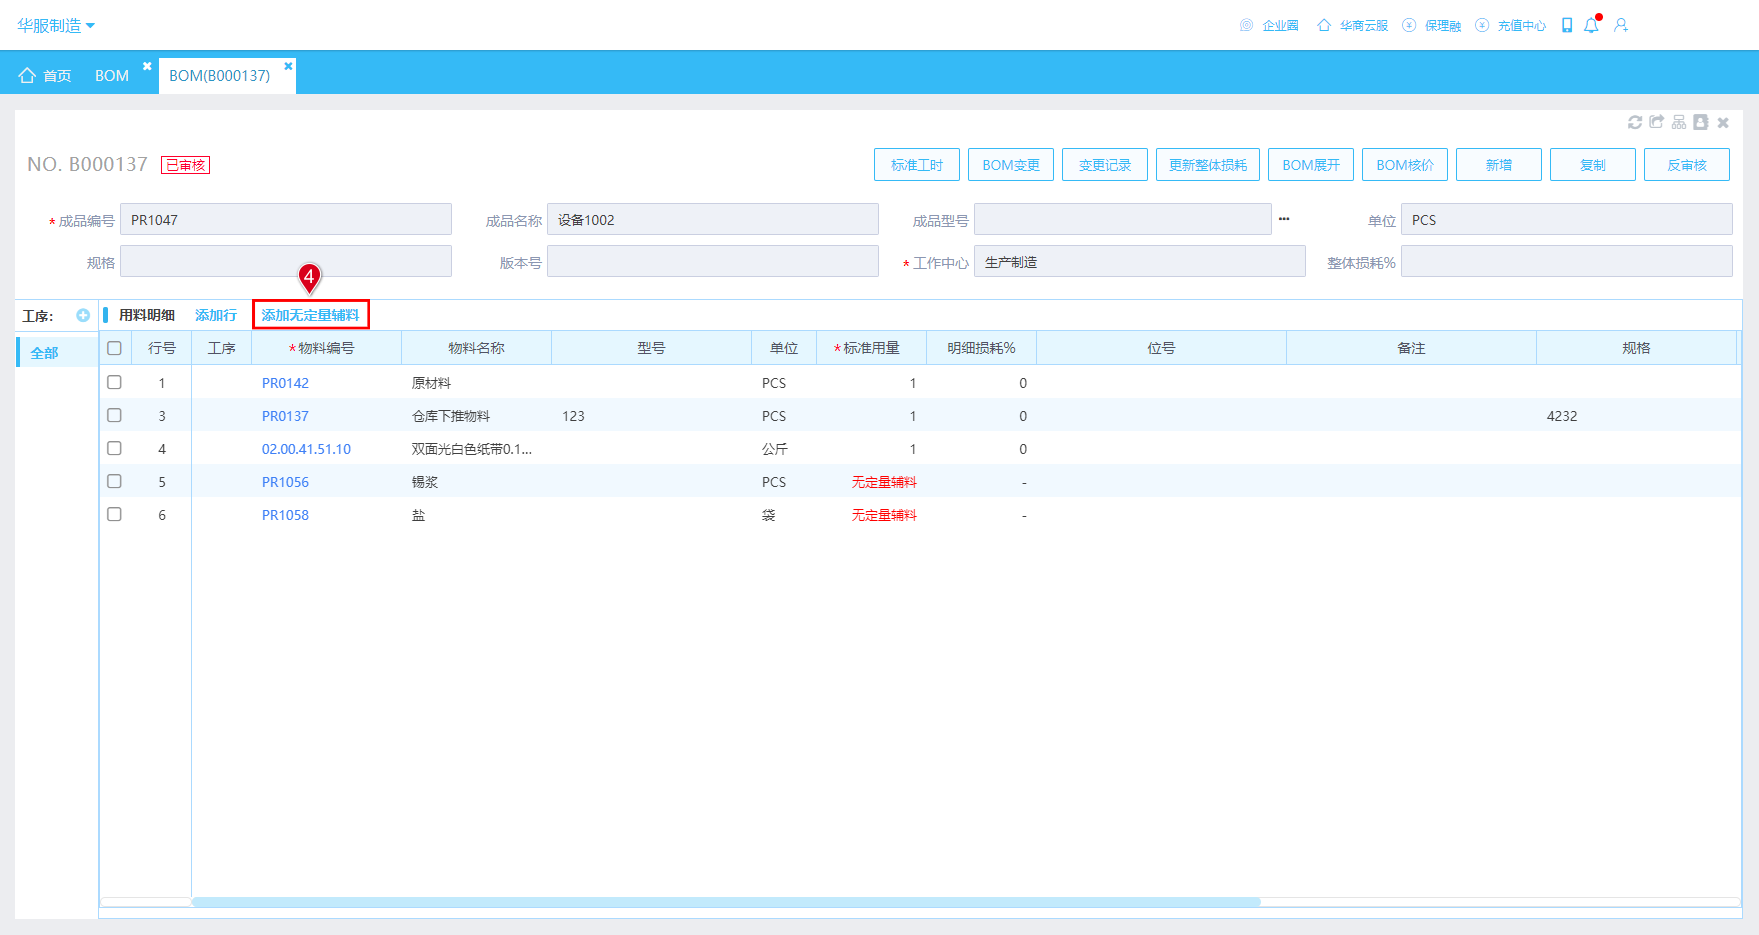Open the hierarchy structure icon
Image resolution: width=1759 pixels, height=935 pixels.
[1679, 122]
